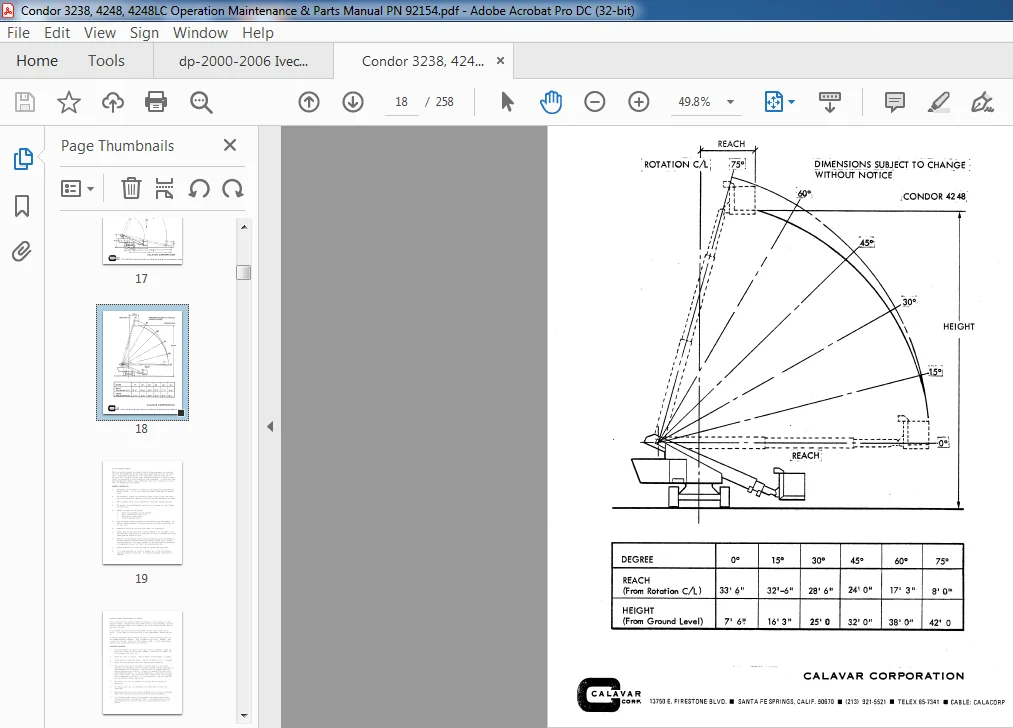The height and width of the screenshot is (728, 1013).
Task: Select page 17 thumbnail
Action: click(142, 240)
